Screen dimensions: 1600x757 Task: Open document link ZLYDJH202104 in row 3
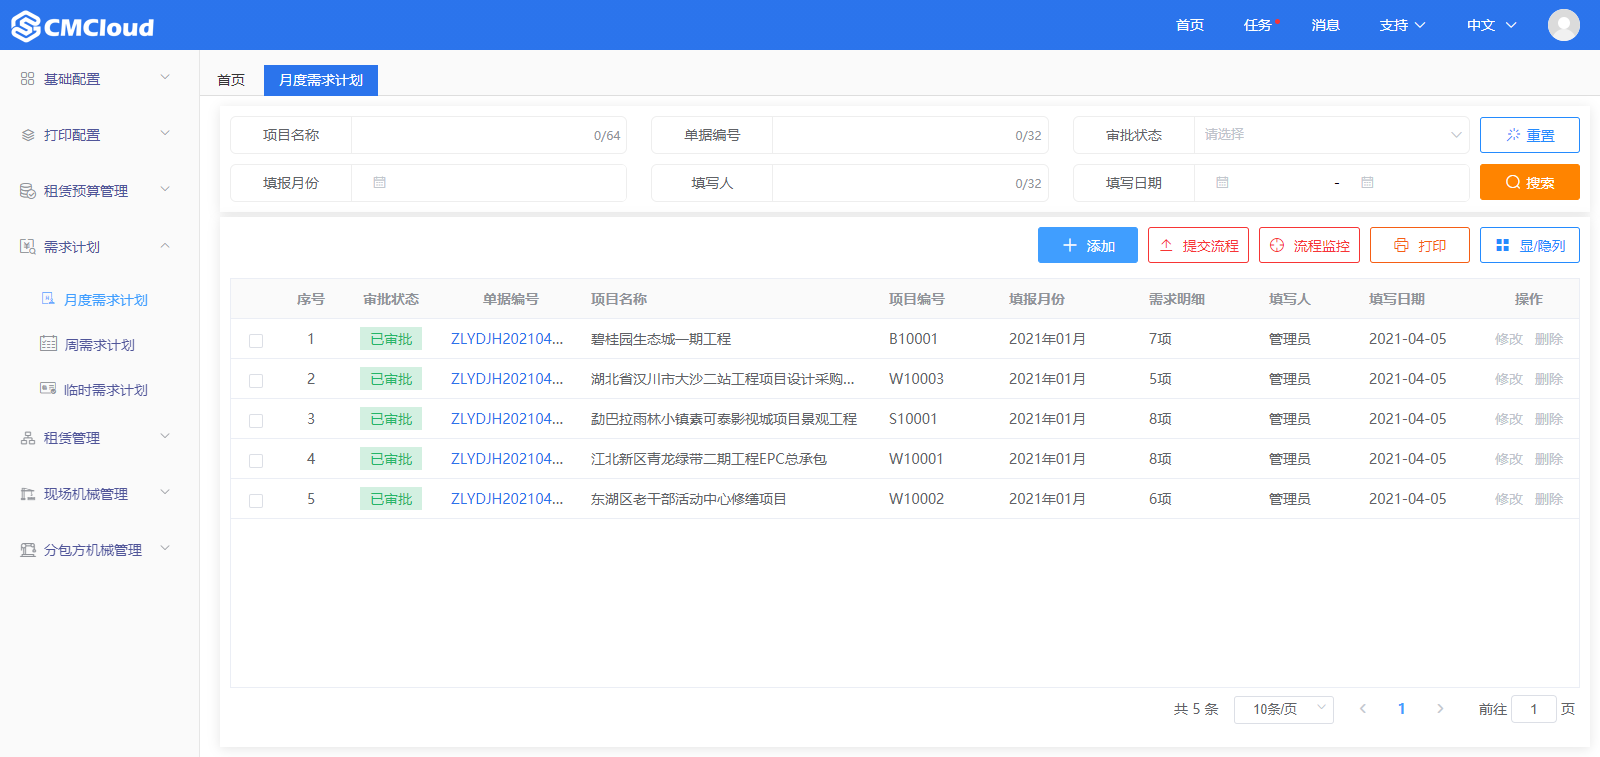coord(507,419)
